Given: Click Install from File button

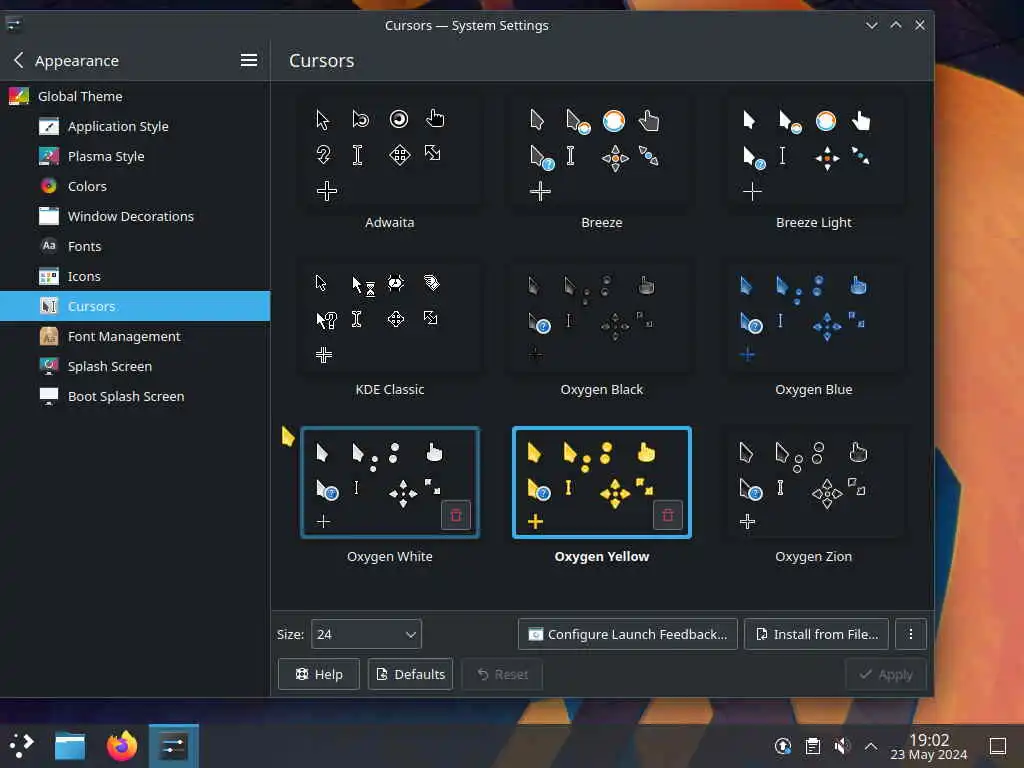Looking at the screenshot, I should click(x=816, y=634).
